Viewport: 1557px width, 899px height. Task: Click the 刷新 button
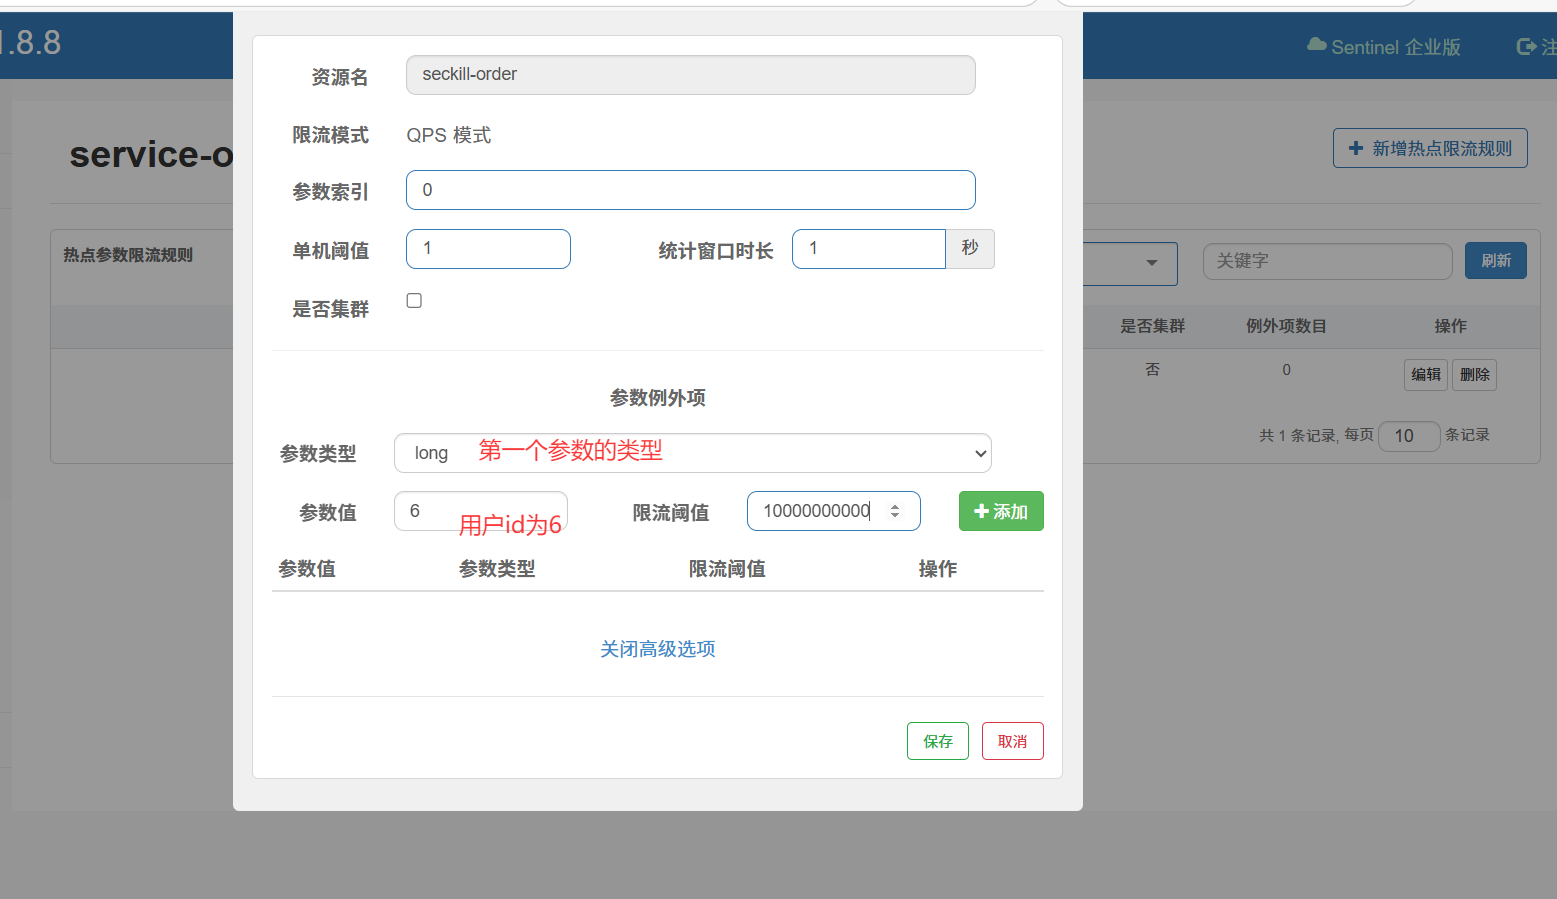(1495, 260)
